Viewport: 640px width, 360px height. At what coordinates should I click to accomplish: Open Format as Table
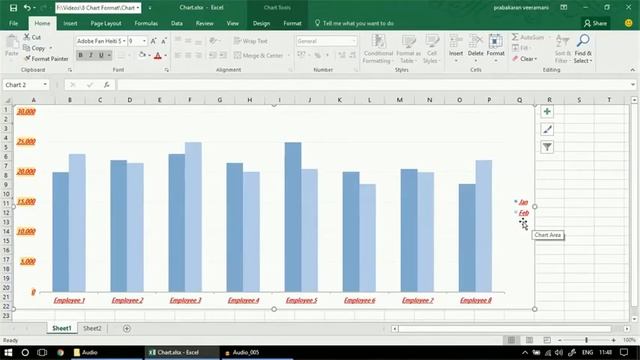[x=408, y=49]
